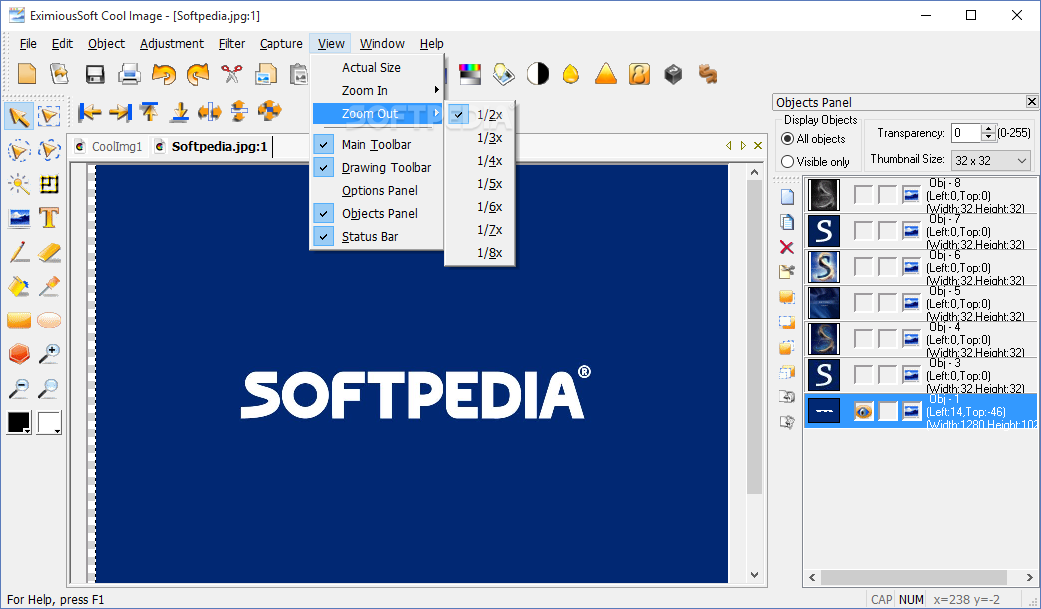Screen dimensions: 1041x609
Task: Select the arrow pointer selection tool
Action: [x=19, y=116]
